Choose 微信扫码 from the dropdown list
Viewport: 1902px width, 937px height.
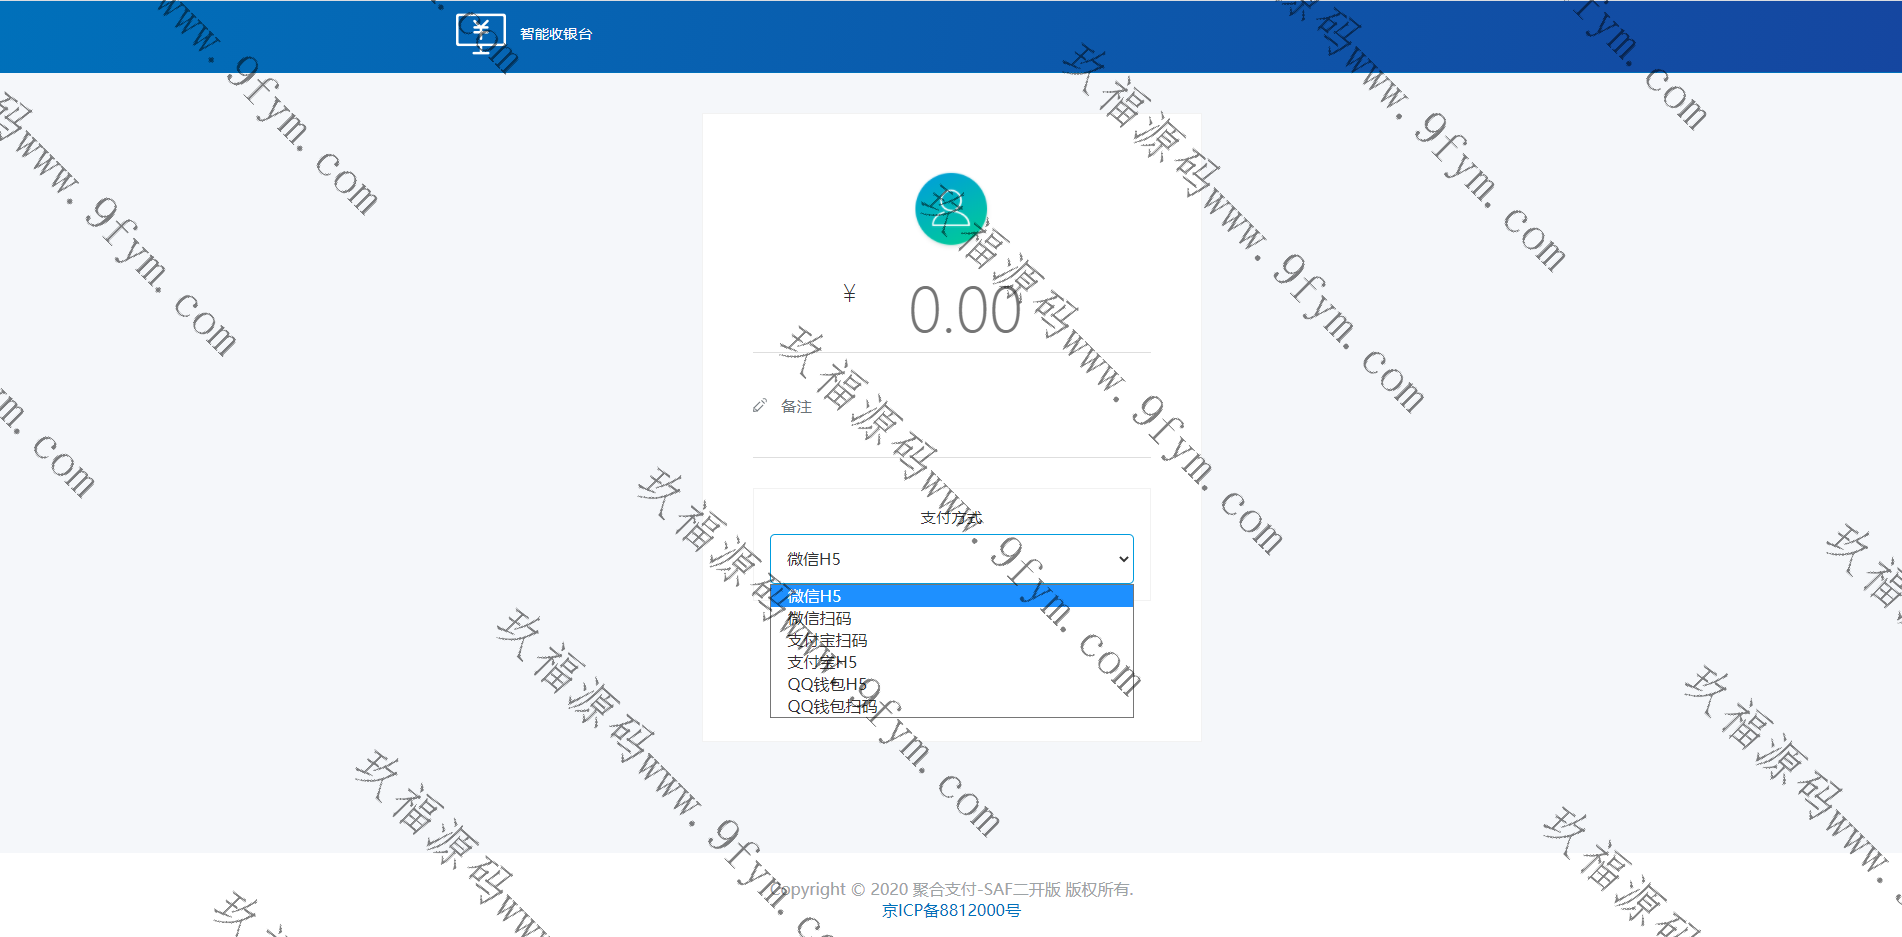(820, 618)
